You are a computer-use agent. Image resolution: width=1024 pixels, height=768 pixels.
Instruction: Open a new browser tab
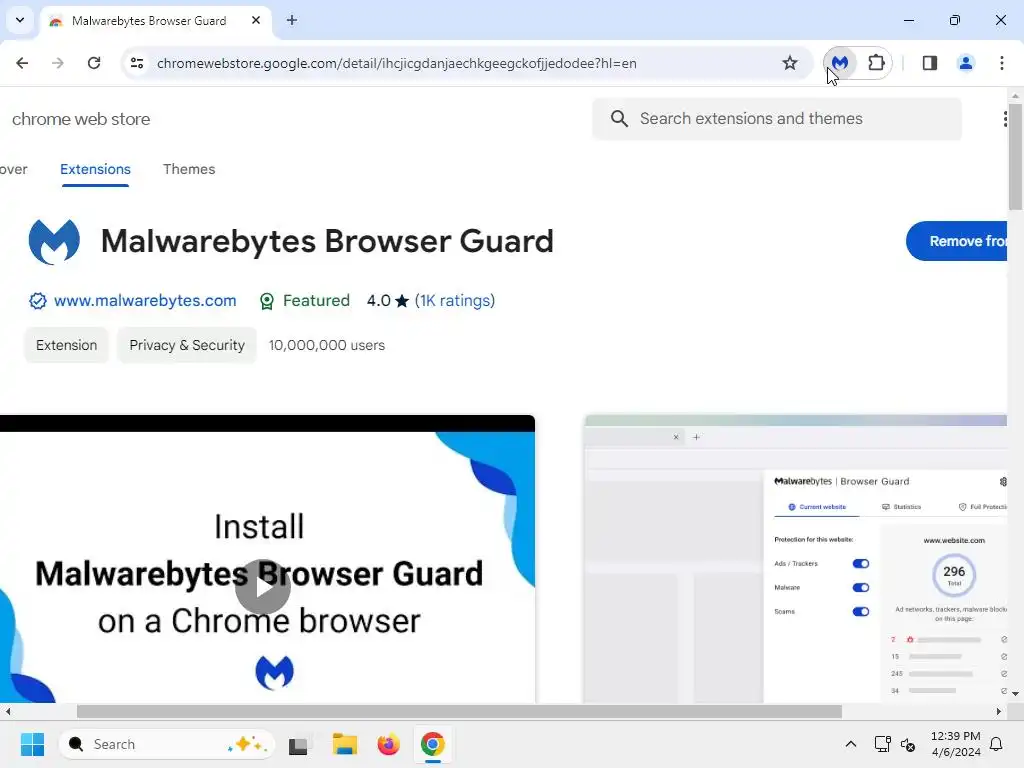(292, 20)
